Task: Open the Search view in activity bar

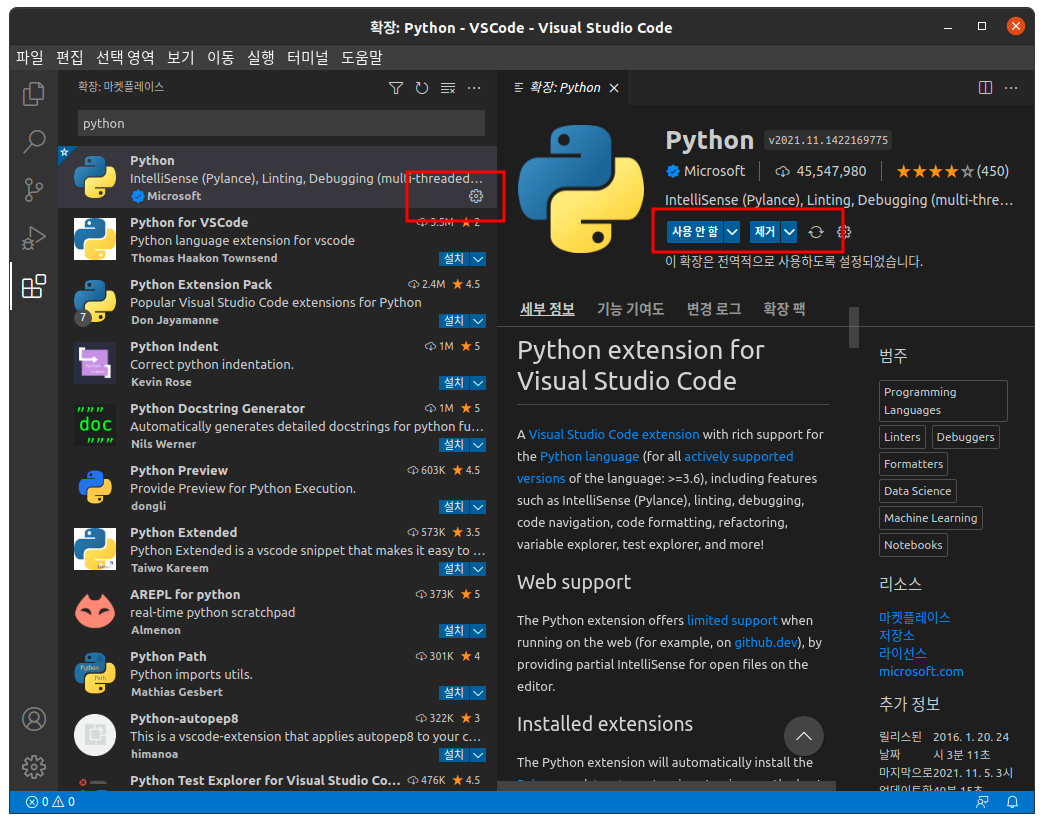Action: [33, 141]
